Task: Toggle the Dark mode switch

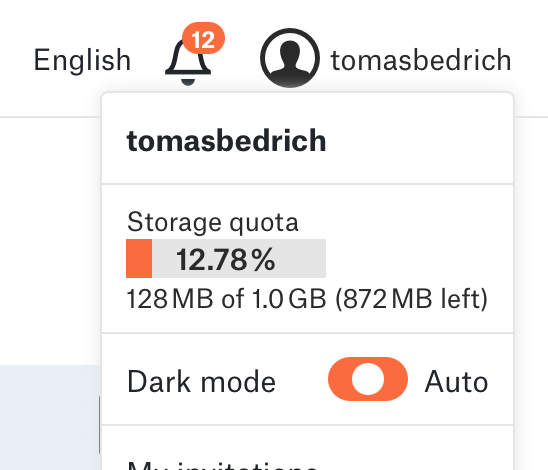Action: click(x=368, y=379)
